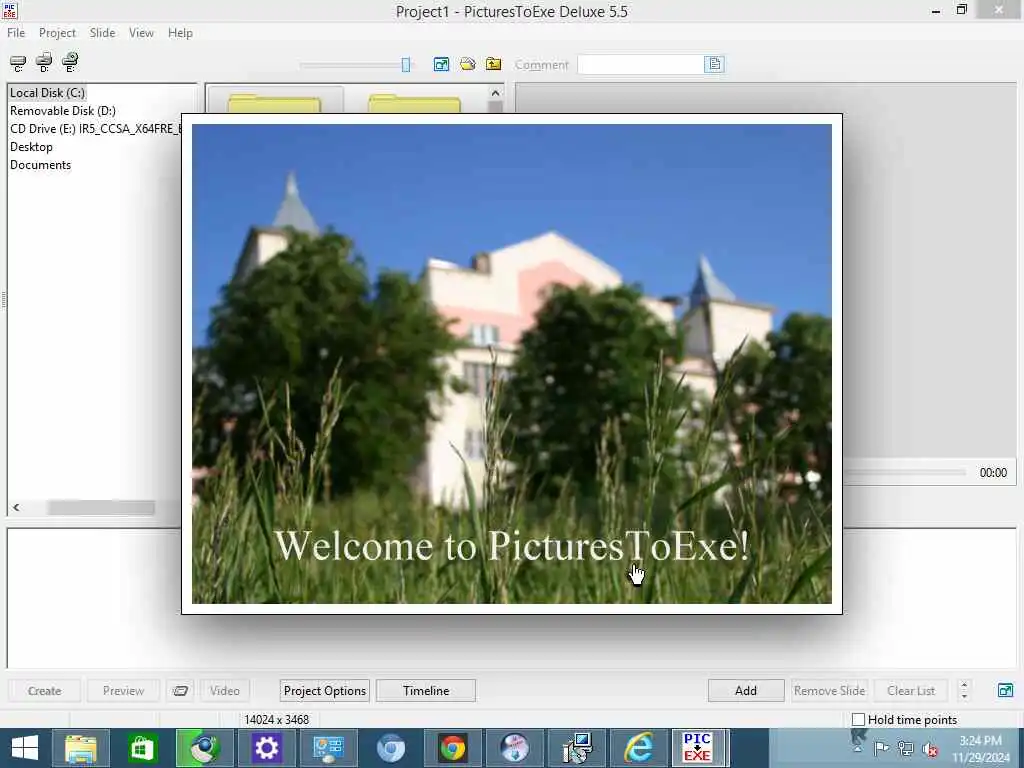This screenshot has height=768, width=1024.
Task: Click the full-screen file list icon
Action: pyautogui.click(x=441, y=64)
